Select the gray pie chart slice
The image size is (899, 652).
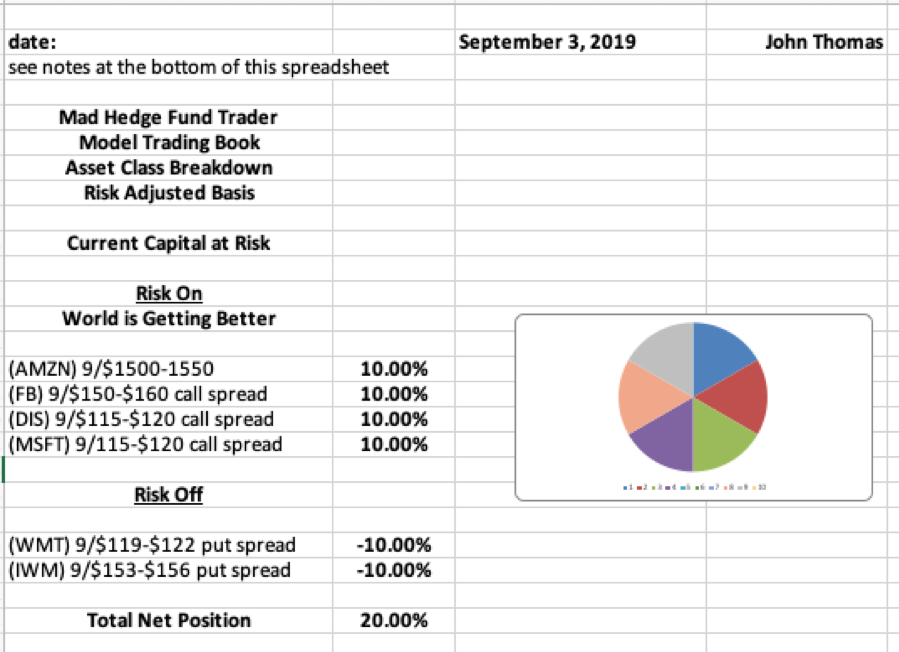coord(661,353)
